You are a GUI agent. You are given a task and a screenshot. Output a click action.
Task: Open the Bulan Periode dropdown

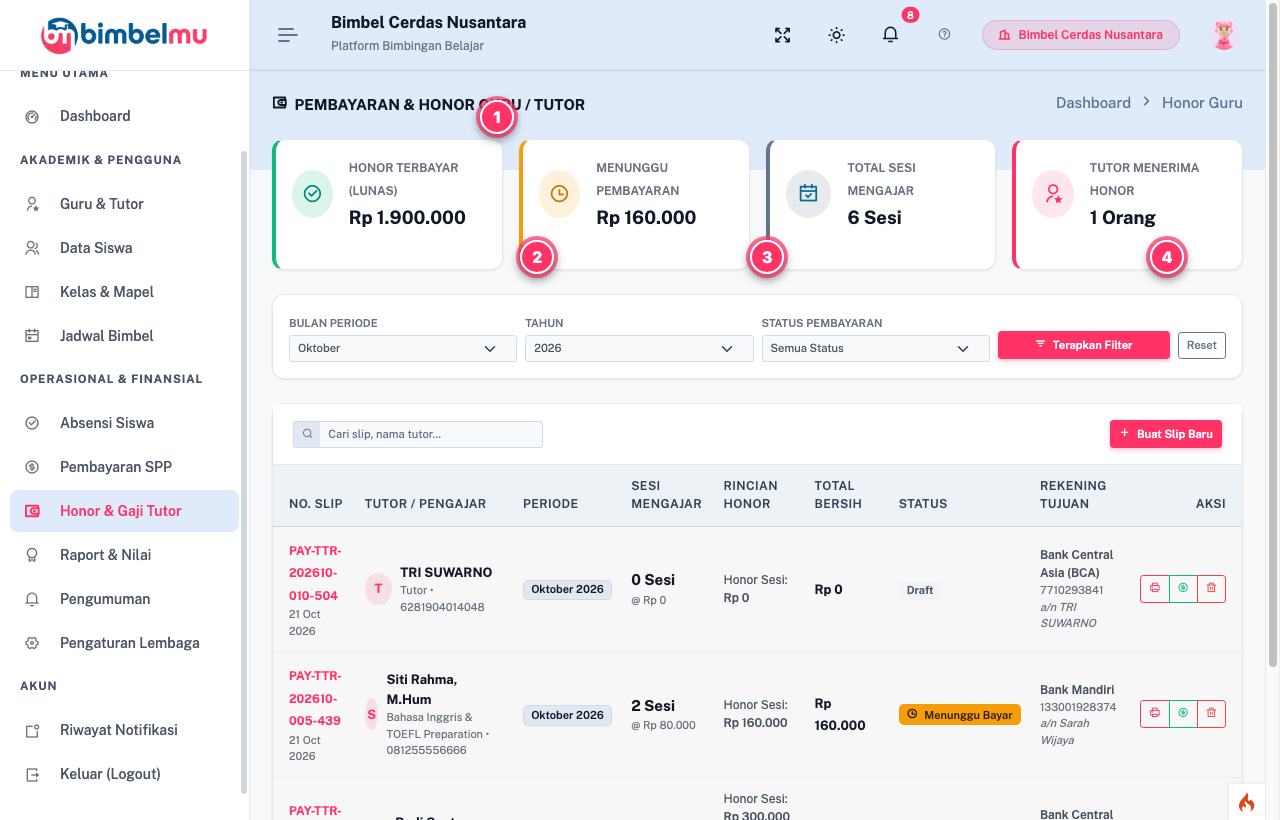(x=403, y=348)
